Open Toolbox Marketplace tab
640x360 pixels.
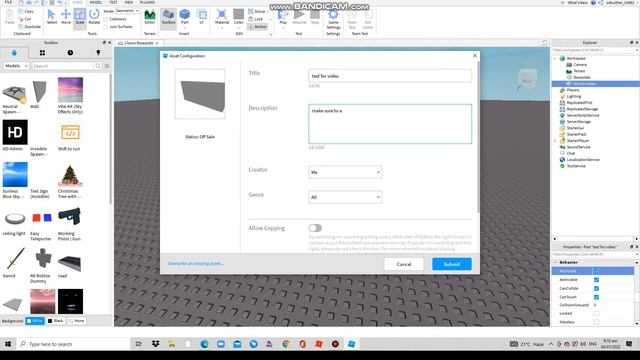click(14, 53)
